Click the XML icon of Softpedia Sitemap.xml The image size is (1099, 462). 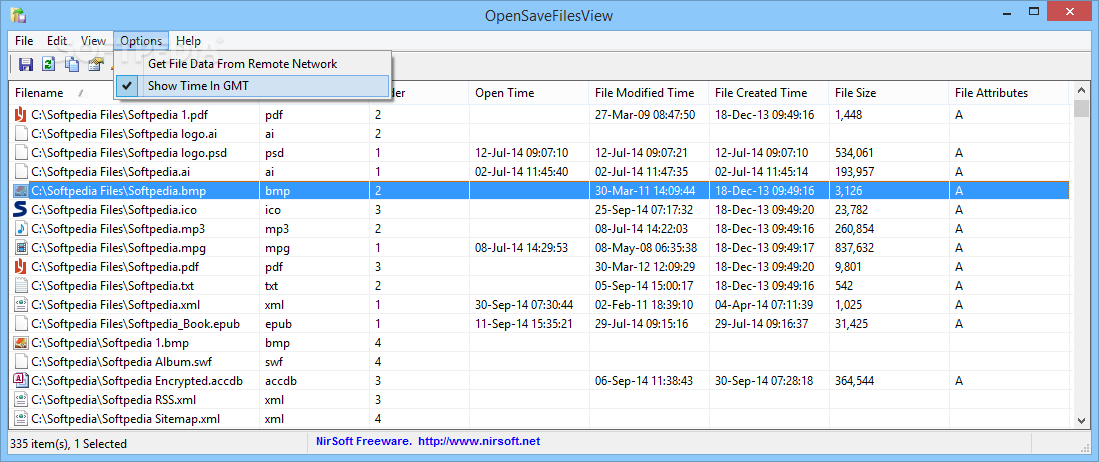(x=21, y=419)
